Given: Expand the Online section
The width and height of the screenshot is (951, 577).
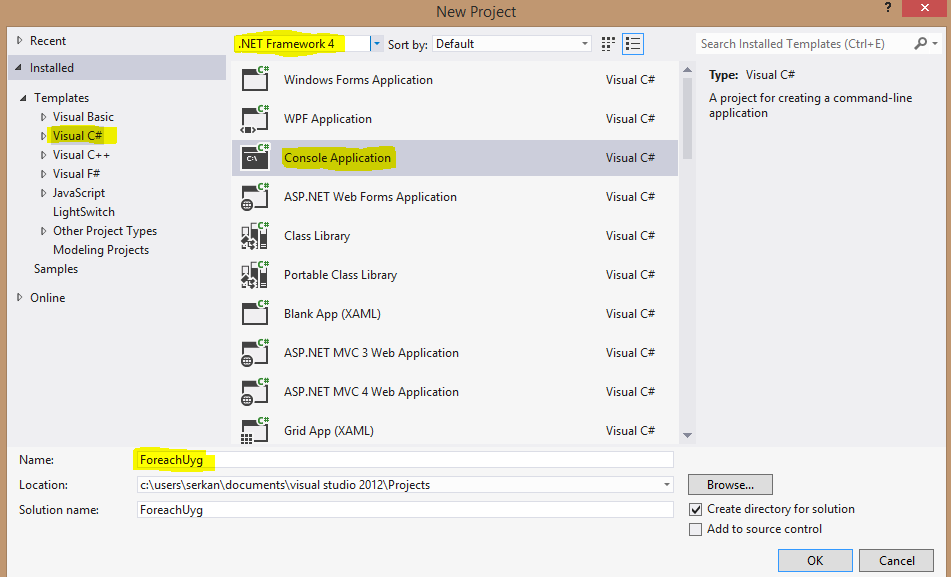Looking at the screenshot, I should pyautogui.click(x=19, y=297).
